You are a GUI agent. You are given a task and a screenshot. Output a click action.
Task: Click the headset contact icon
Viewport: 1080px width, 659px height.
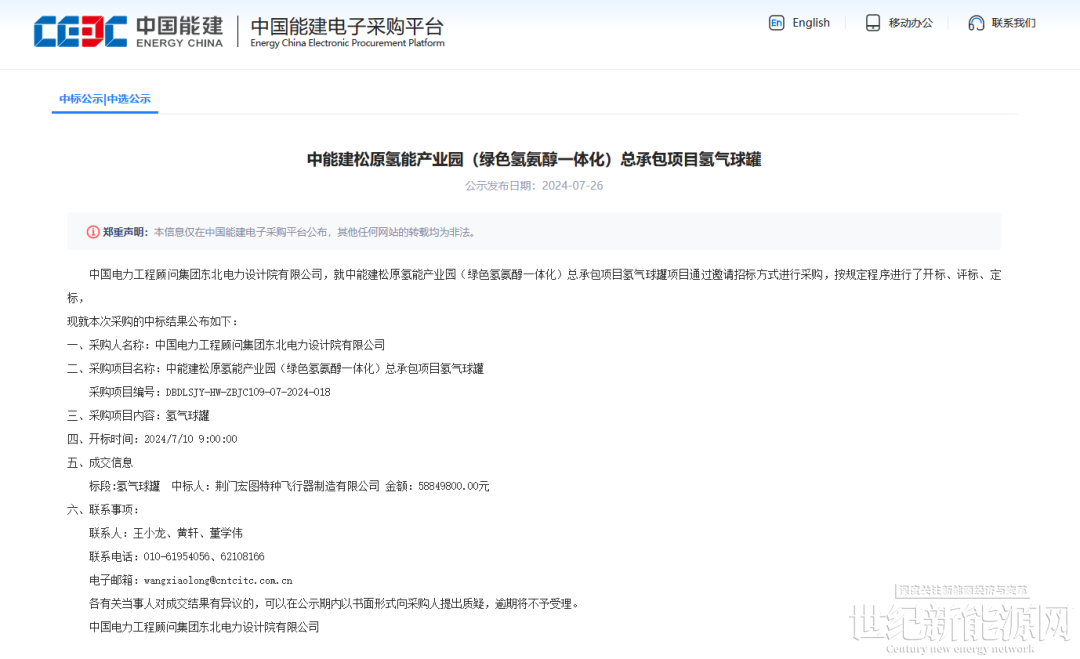coord(976,23)
